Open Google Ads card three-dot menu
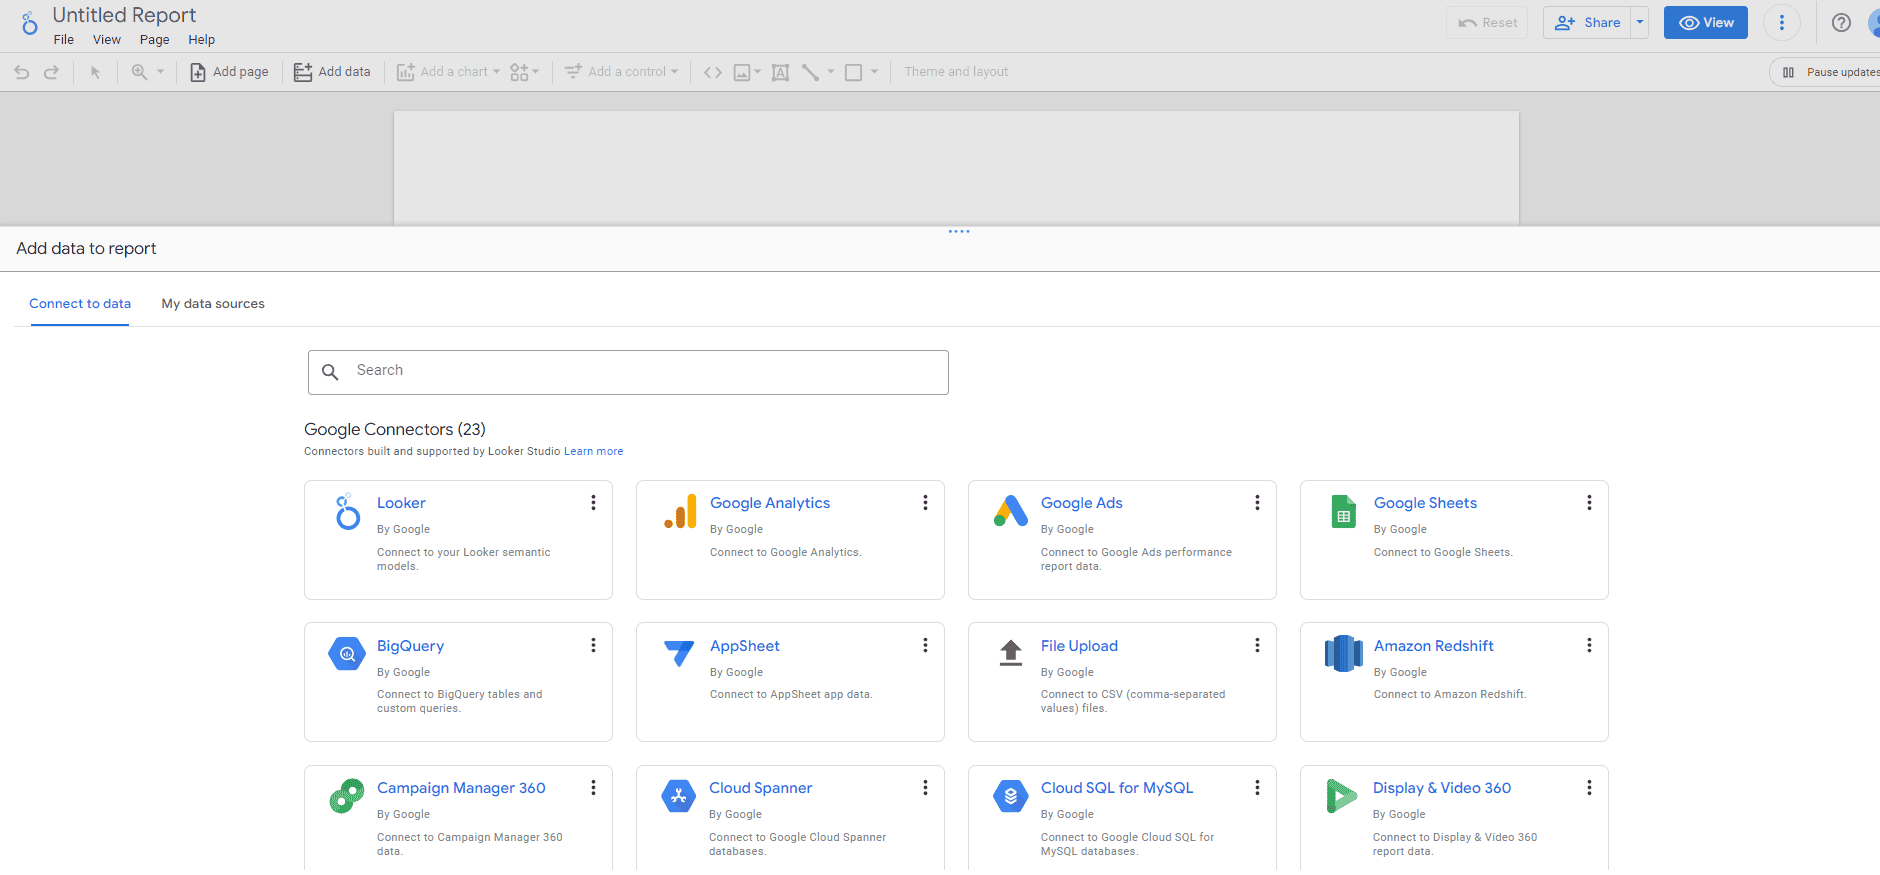1880x875 pixels. 1257,503
